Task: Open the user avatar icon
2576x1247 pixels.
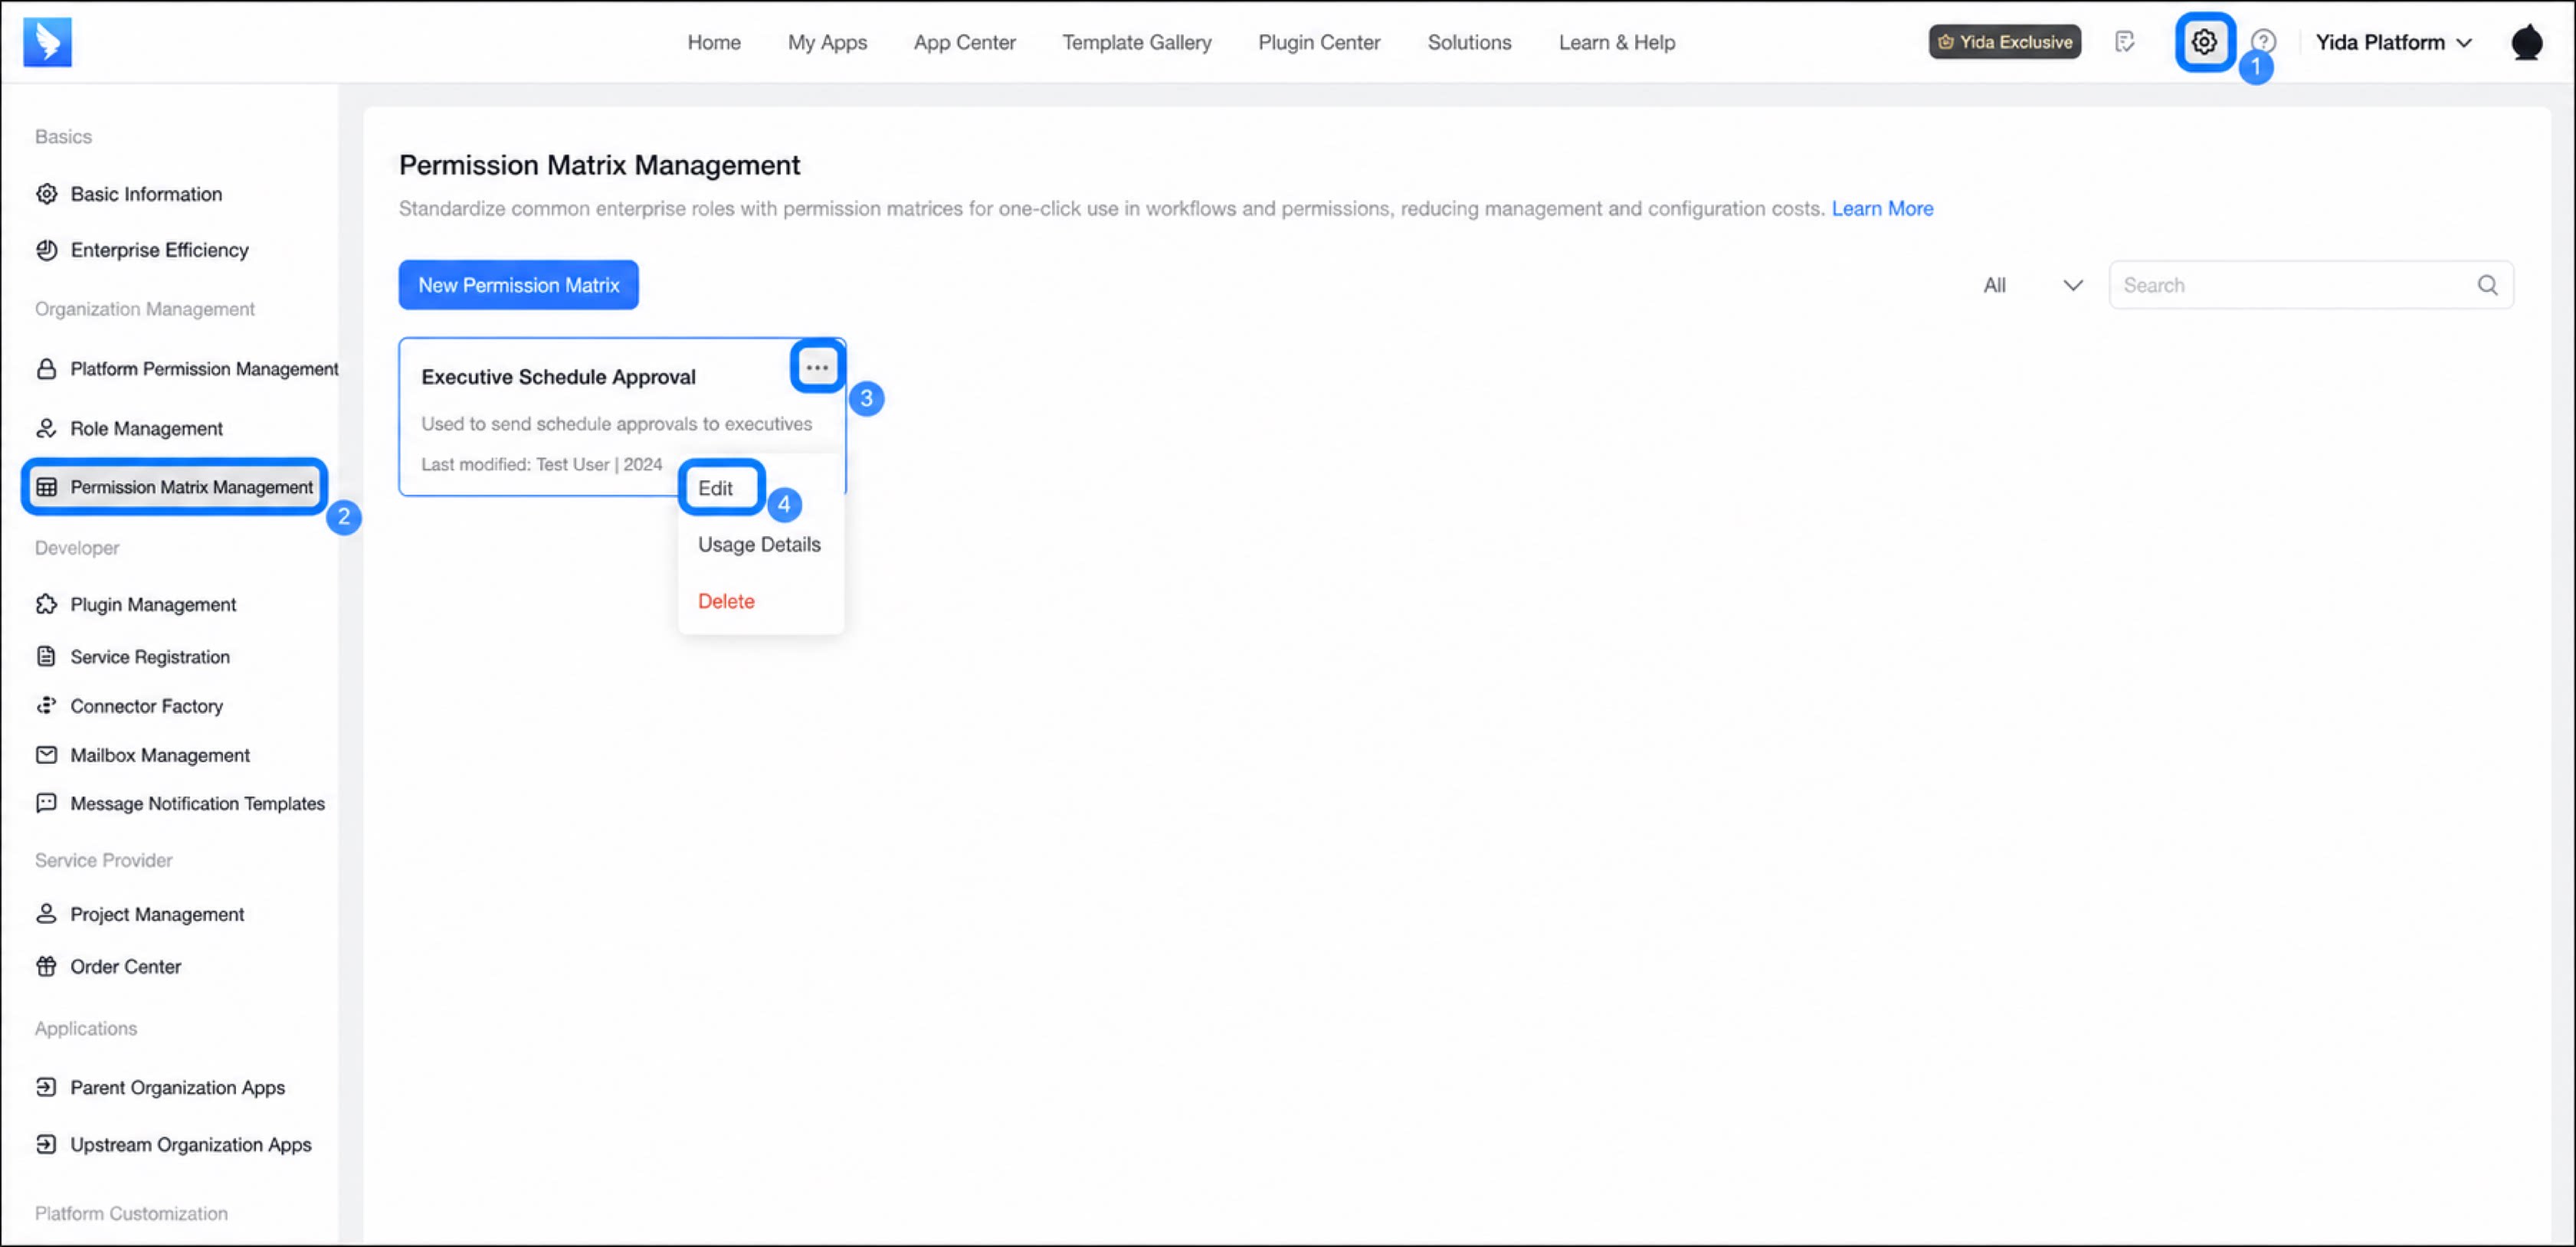Action: pyautogui.click(x=2526, y=42)
